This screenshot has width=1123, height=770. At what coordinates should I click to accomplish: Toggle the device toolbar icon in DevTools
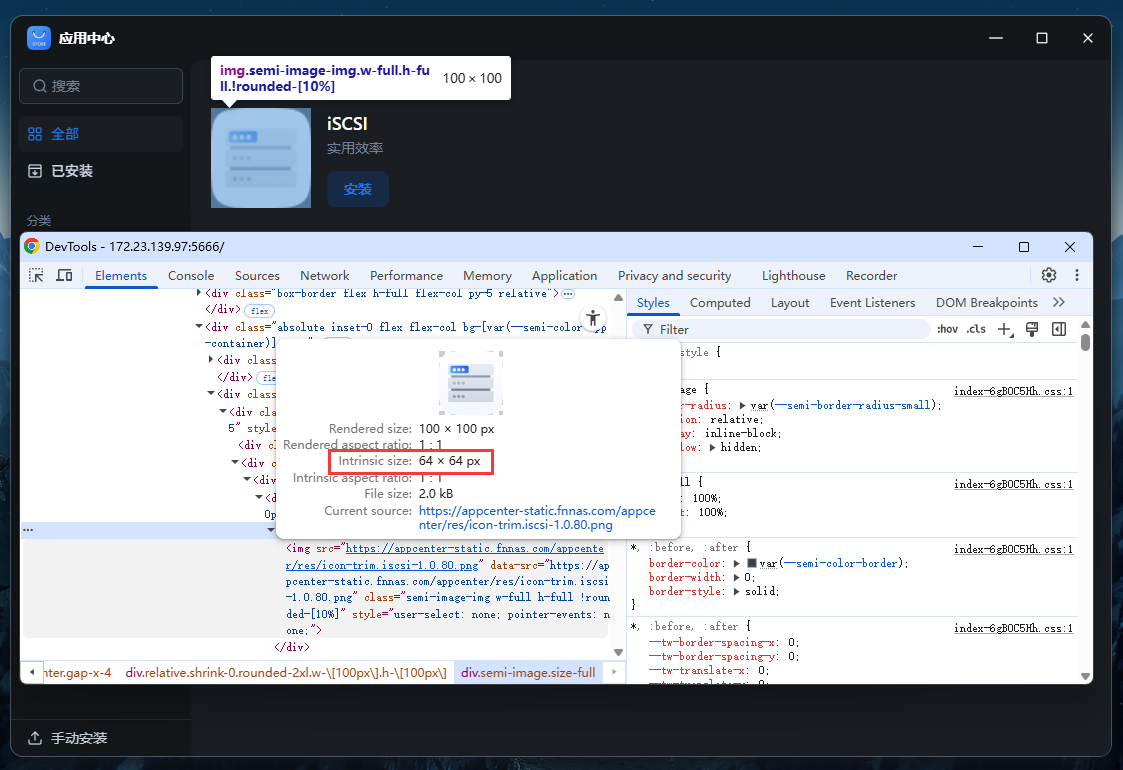point(64,275)
